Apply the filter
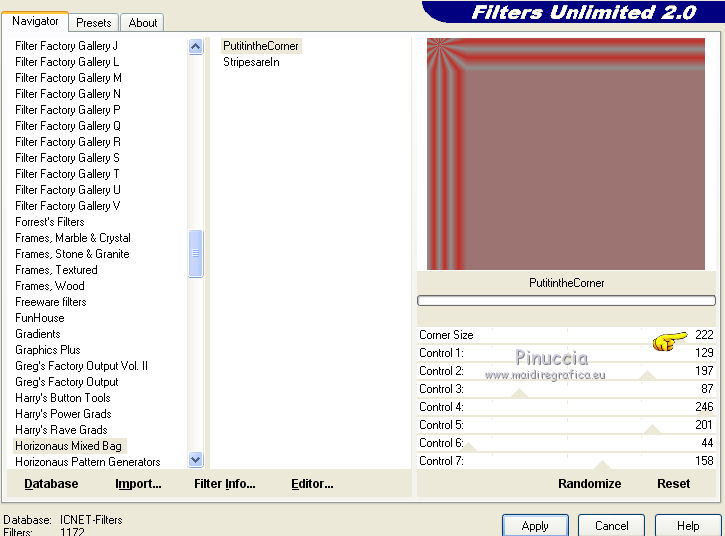This screenshot has height=536, width=725. click(535, 526)
